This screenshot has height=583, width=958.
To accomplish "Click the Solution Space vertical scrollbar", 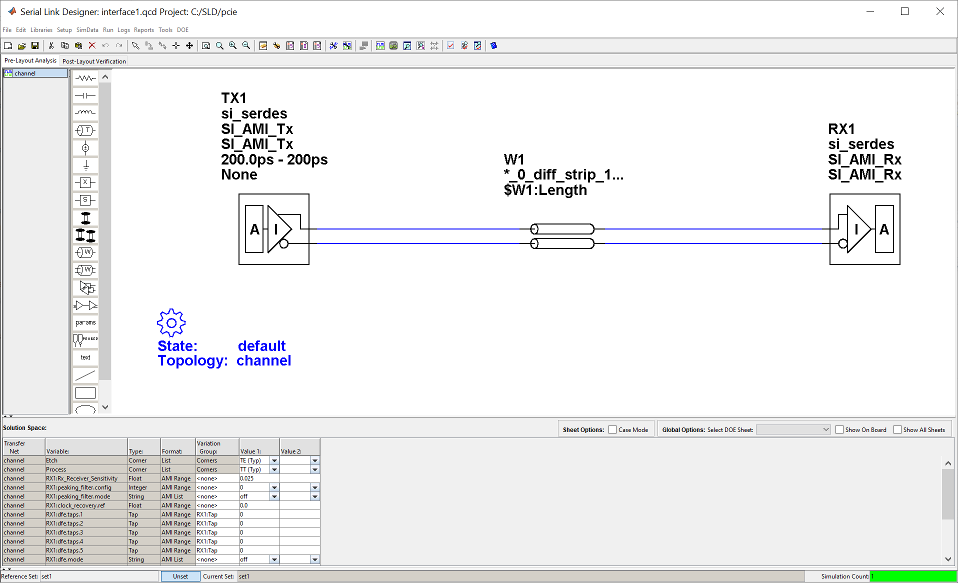I will (x=948, y=495).
